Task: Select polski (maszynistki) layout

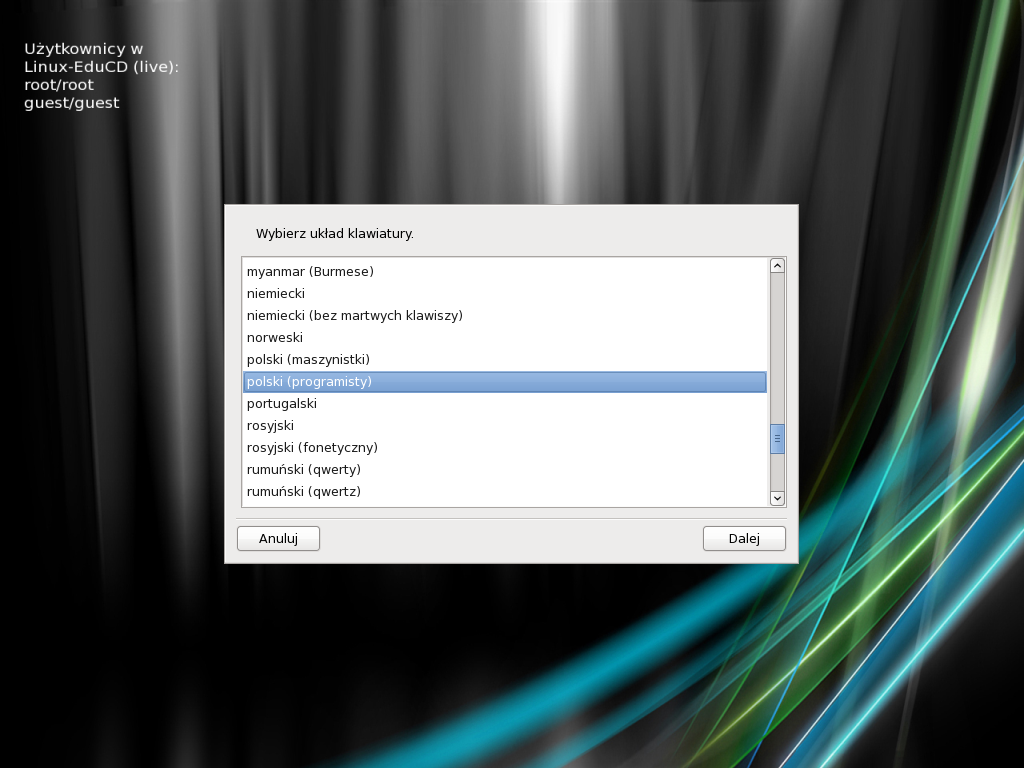Action: tap(505, 359)
